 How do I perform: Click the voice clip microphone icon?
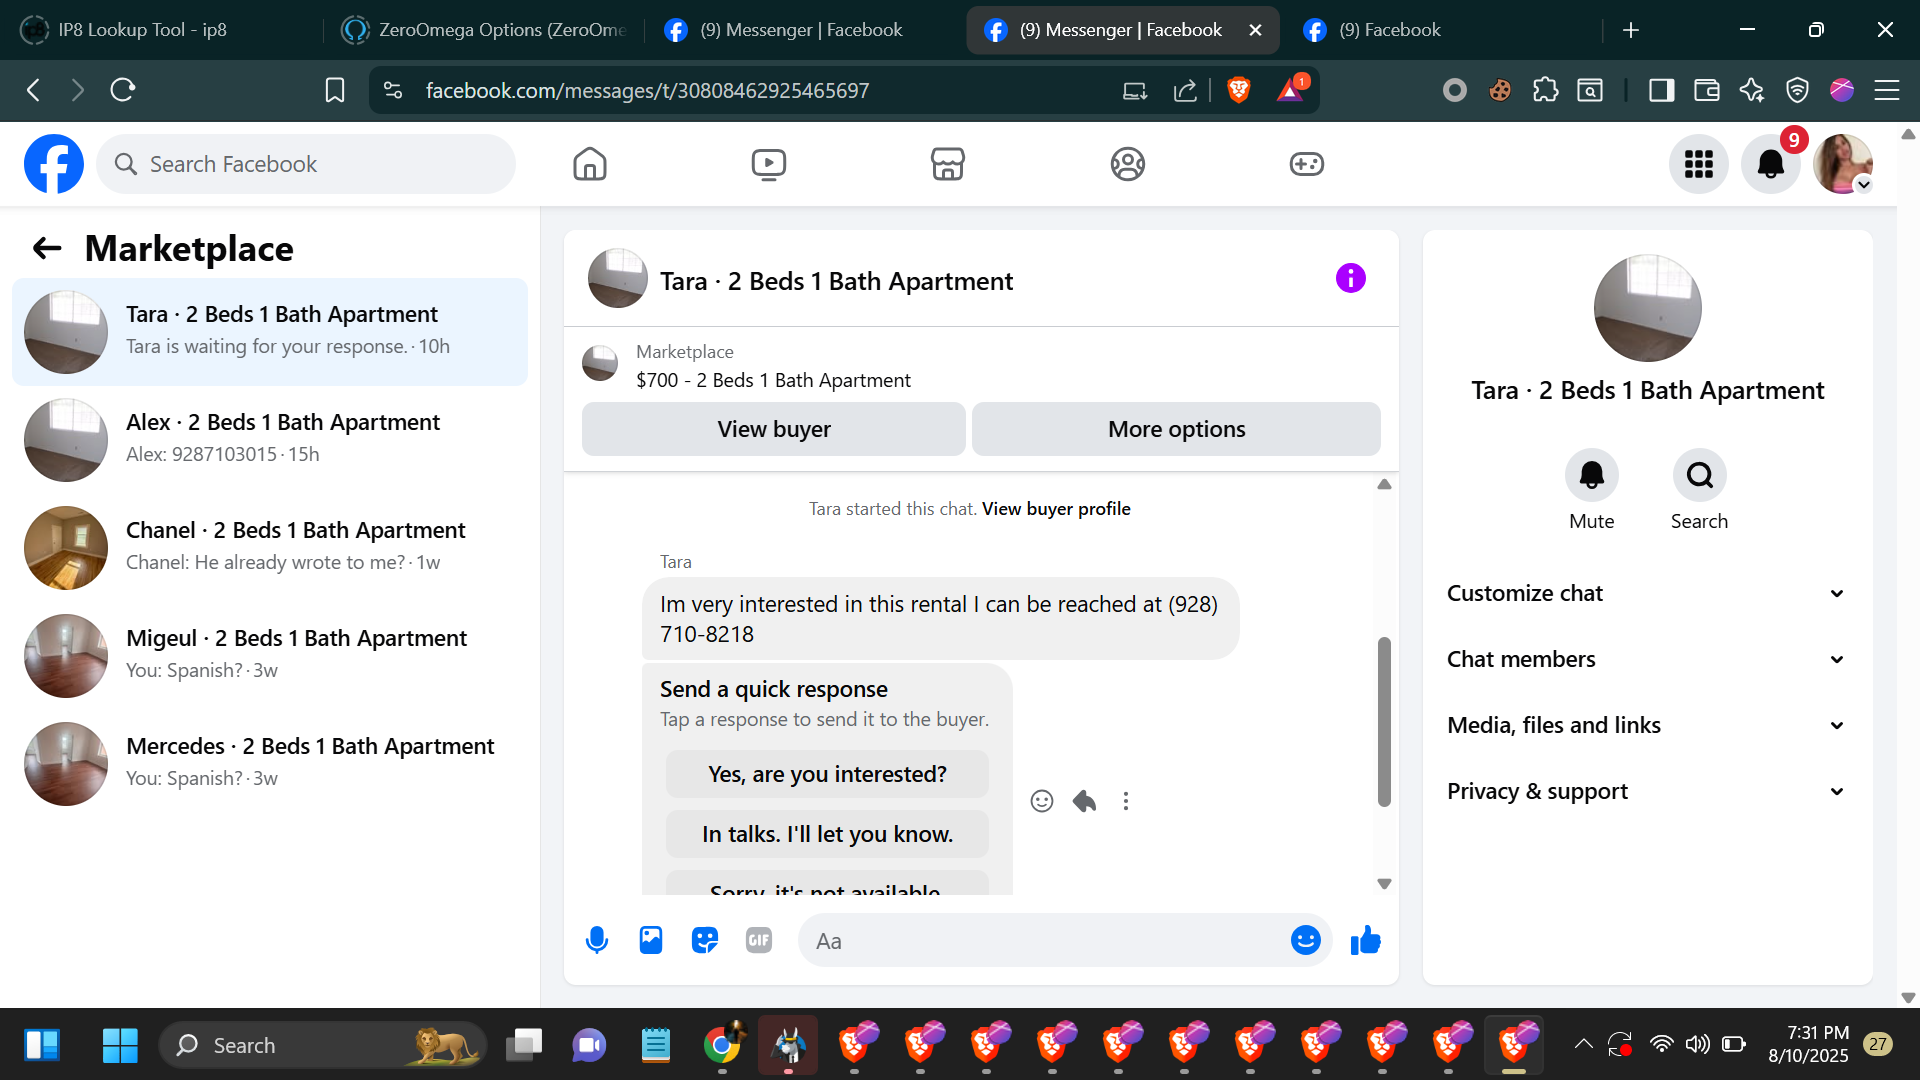(597, 940)
